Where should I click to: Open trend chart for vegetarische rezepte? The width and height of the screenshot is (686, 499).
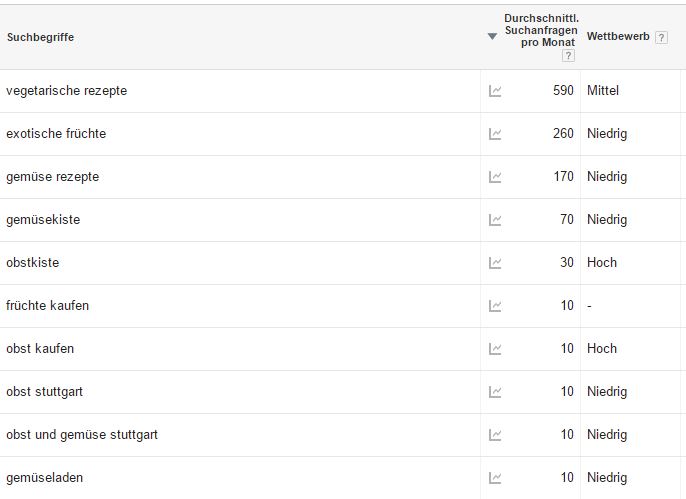click(495, 91)
